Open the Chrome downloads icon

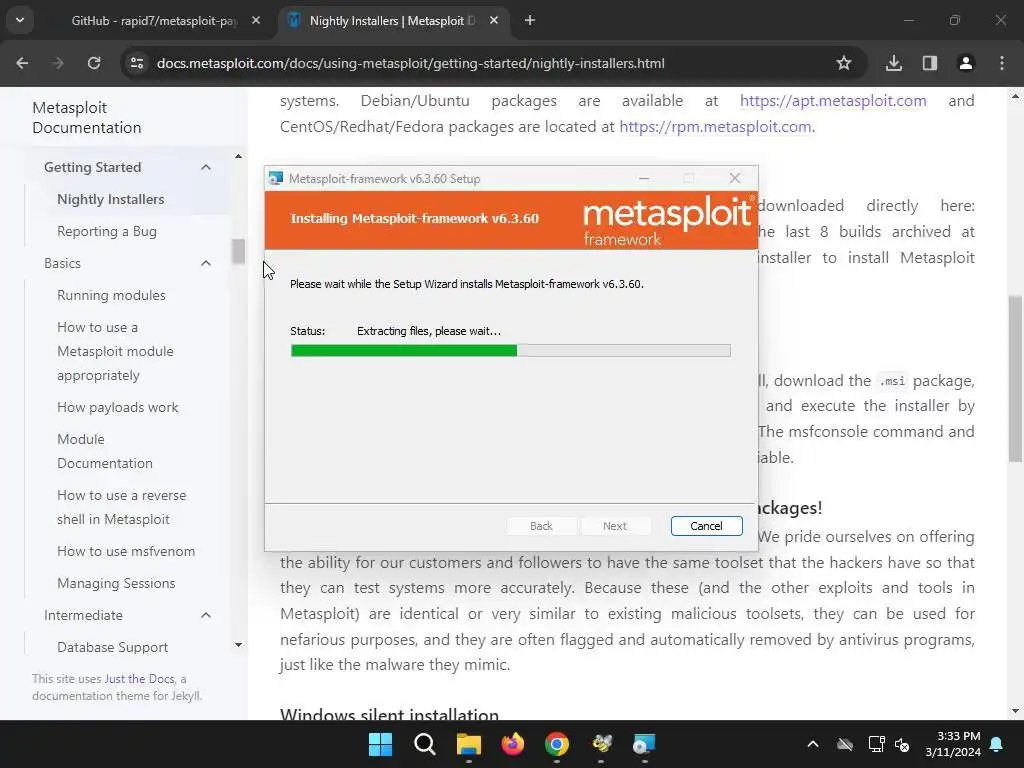coord(894,63)
